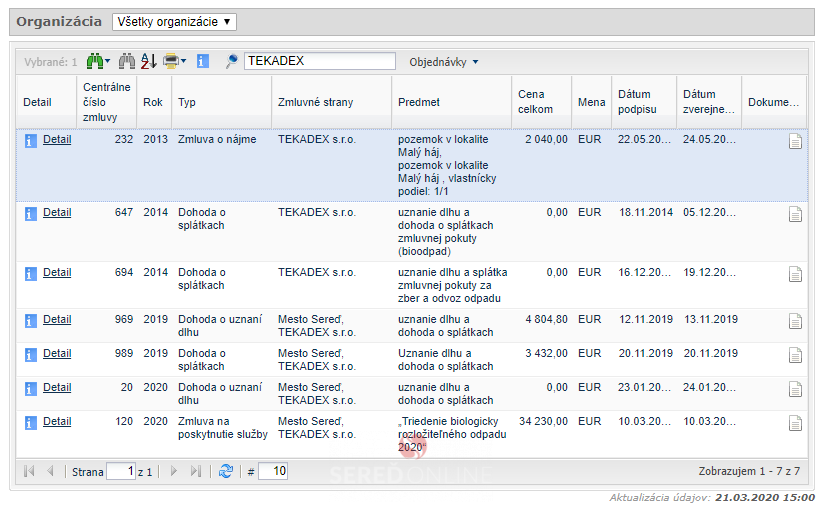
Task: Open info icon for contract 120
Action: click(31, 423)
